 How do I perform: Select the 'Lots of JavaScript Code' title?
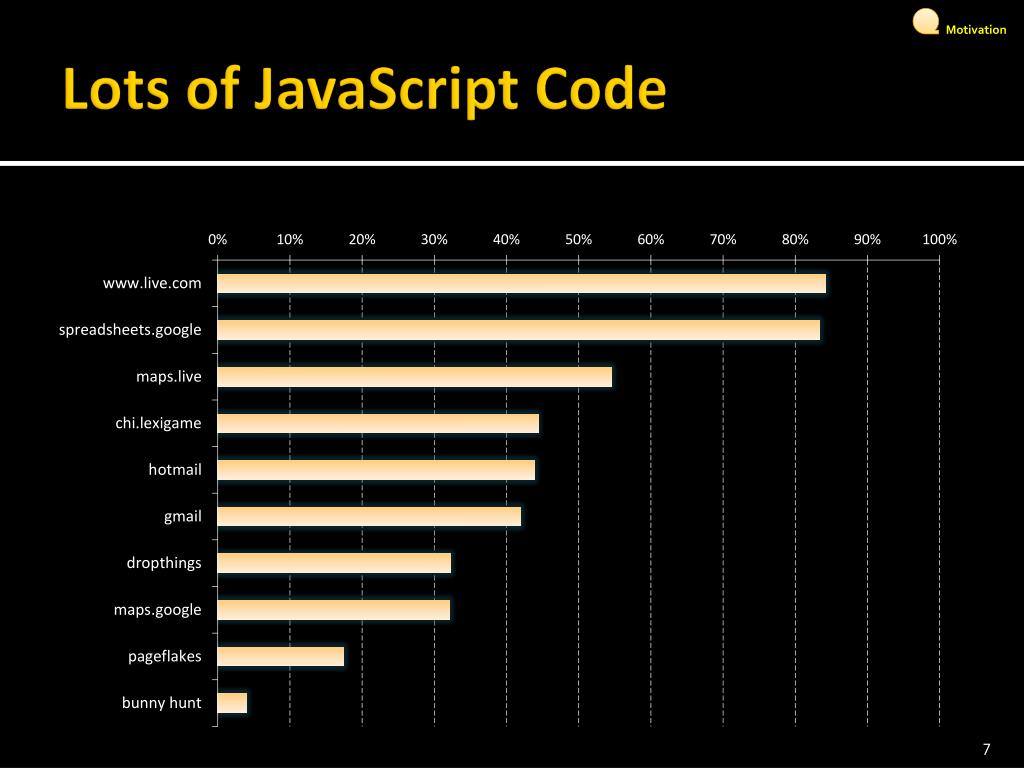click(364, 89)
